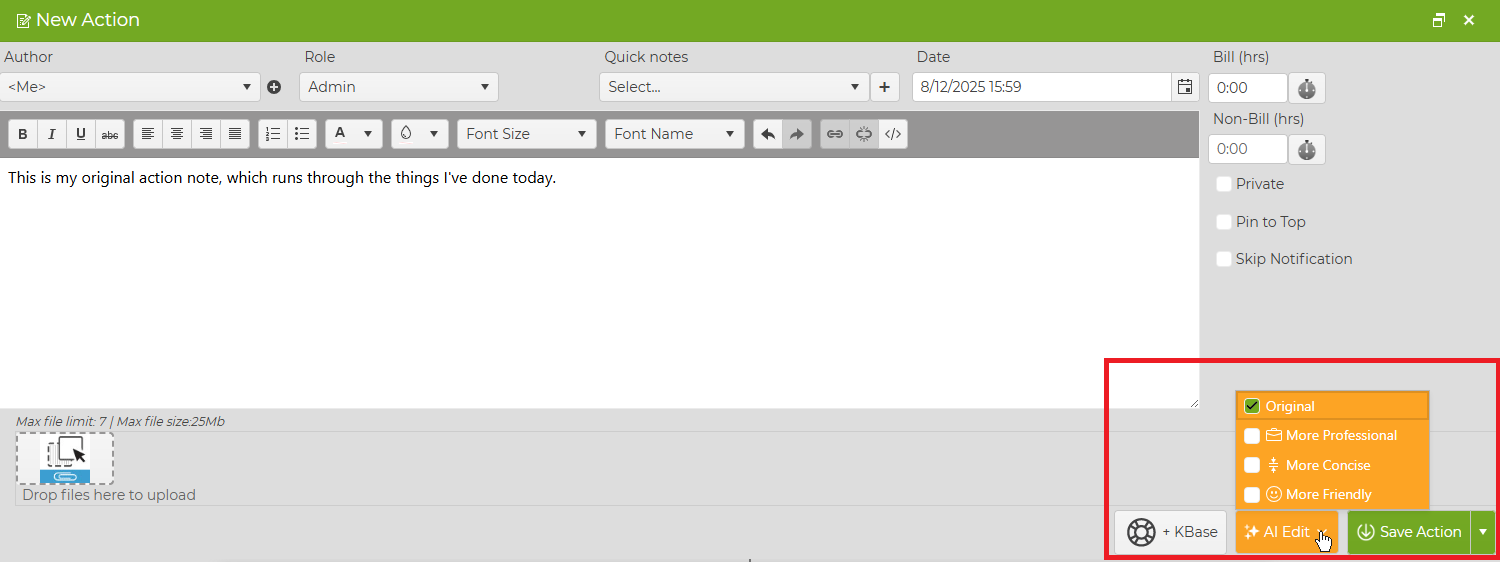Insert a numbered list
This screenshot has width=1500, height=562.
(x=273, y=134)
